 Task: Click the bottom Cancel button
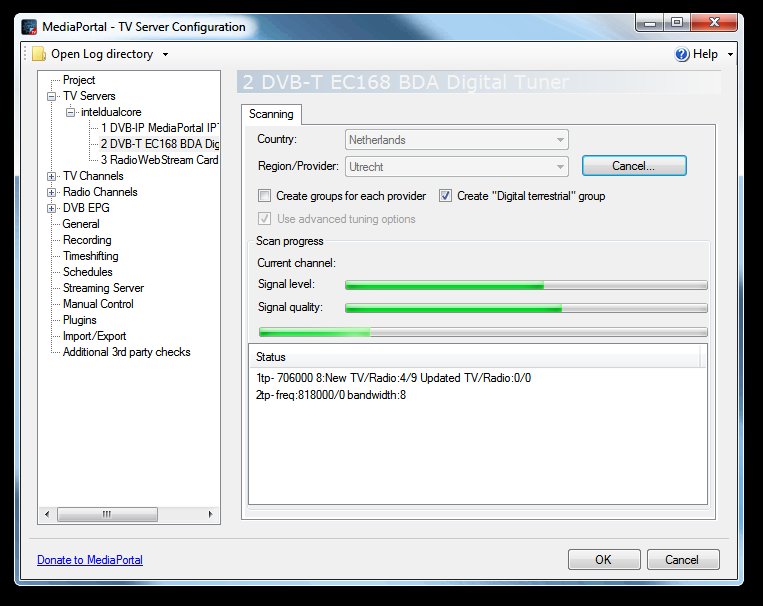[683, 560]
